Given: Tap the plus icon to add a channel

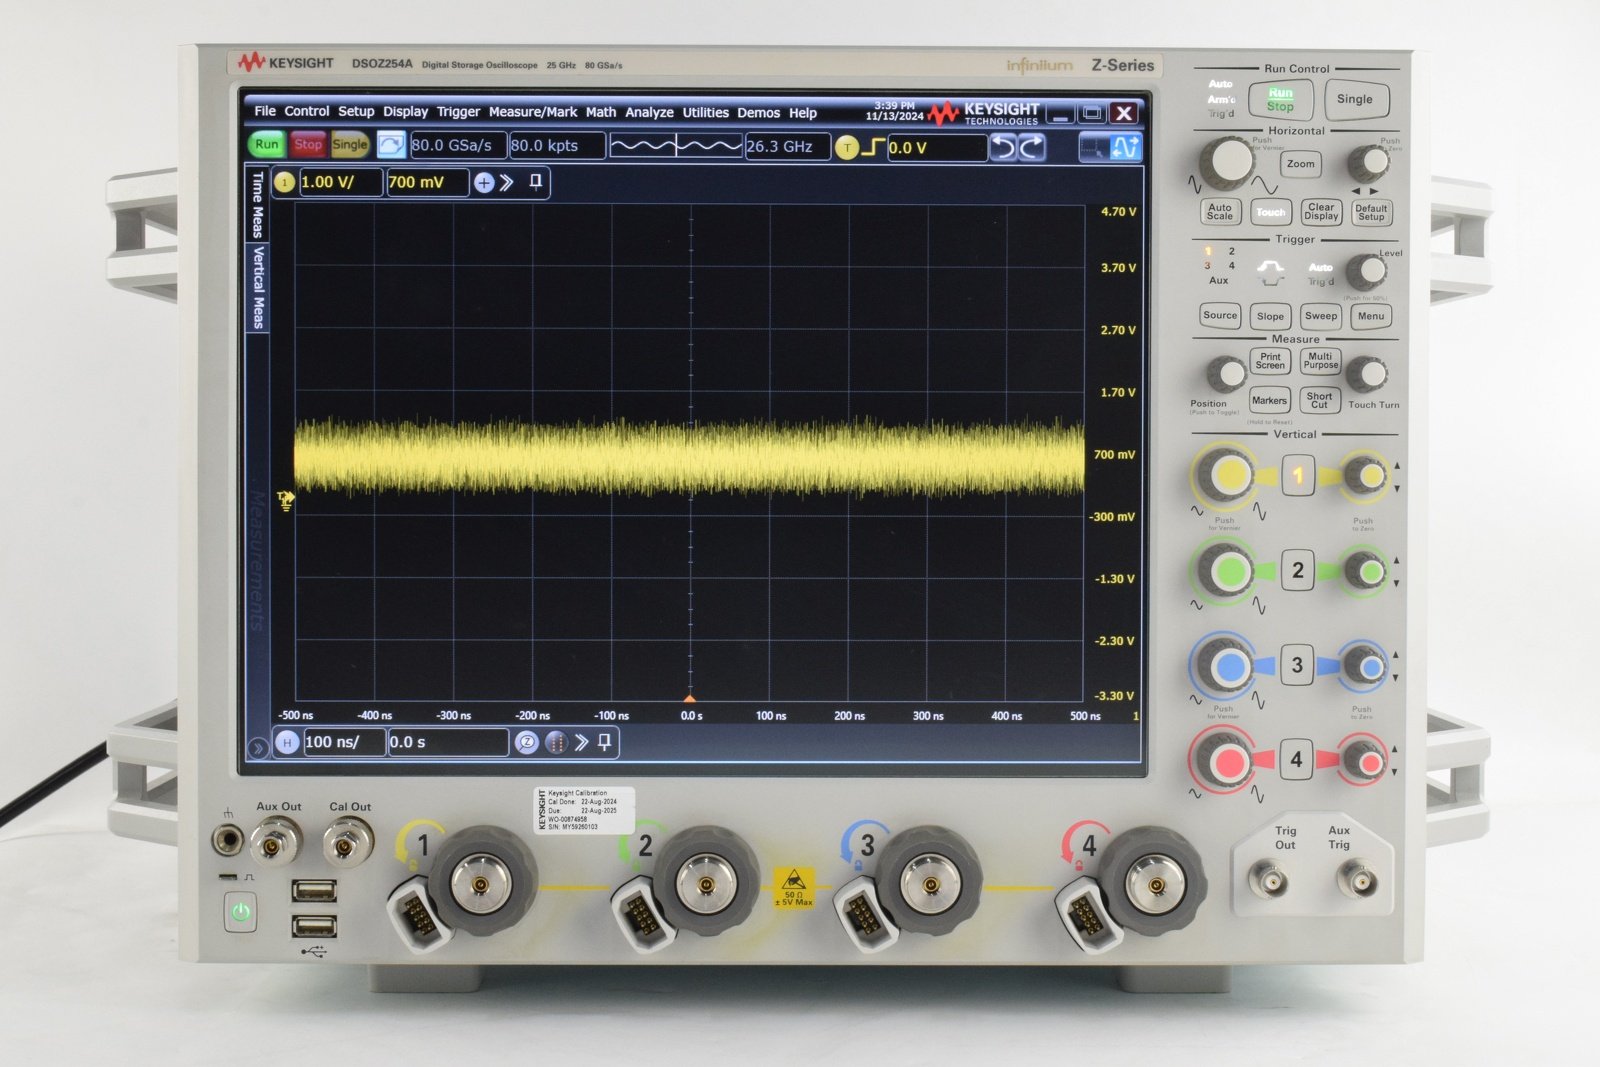Looking at the screenshot, I should (x=484, y=182).
